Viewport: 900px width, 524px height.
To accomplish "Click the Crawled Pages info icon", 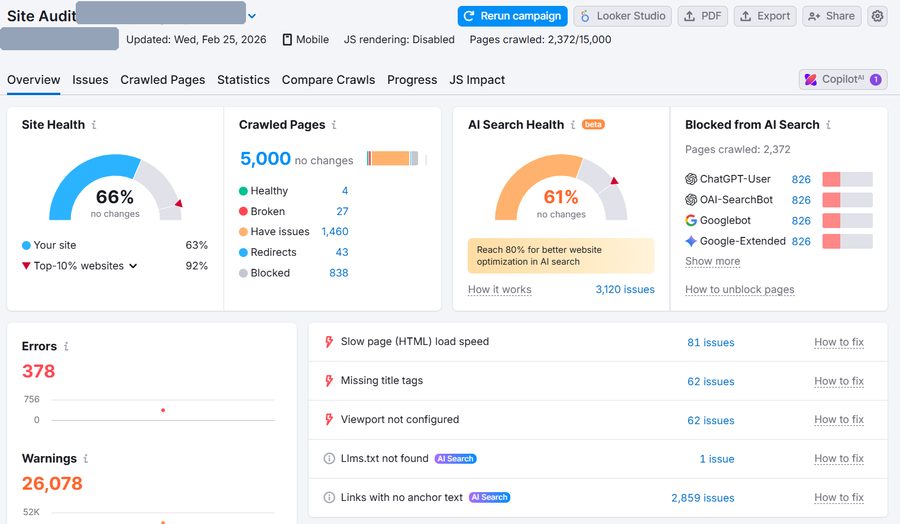I will (333, 125).
